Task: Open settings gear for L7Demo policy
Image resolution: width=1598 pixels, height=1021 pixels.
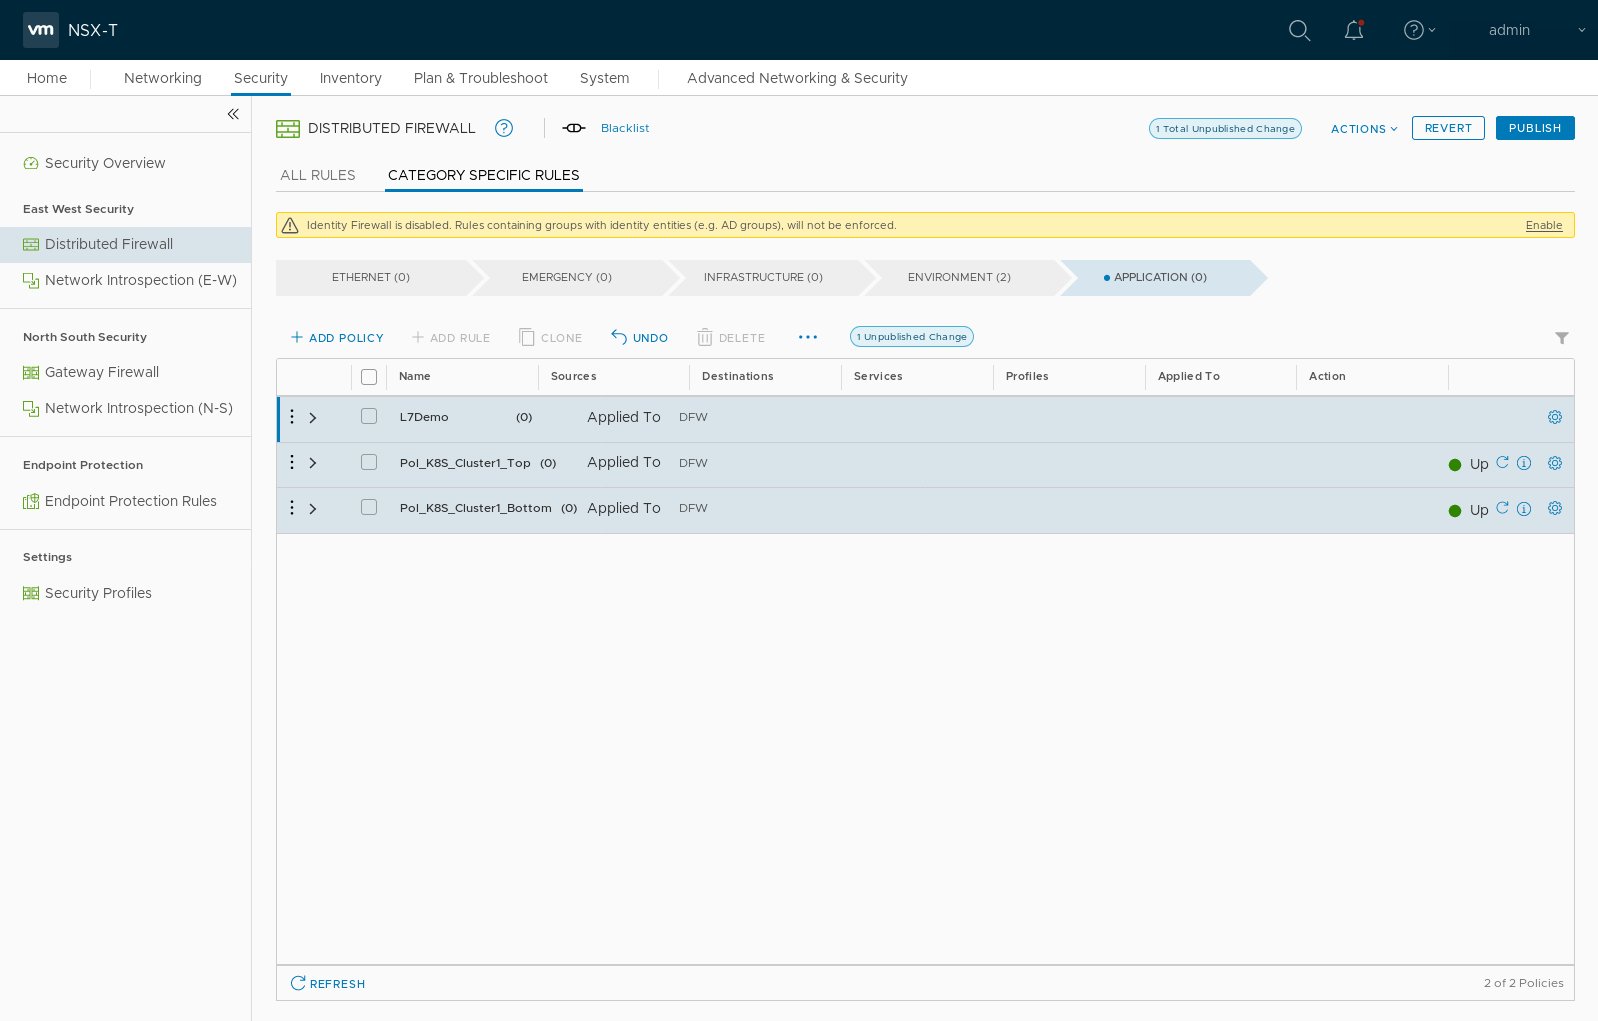Action: (1555, 417)
